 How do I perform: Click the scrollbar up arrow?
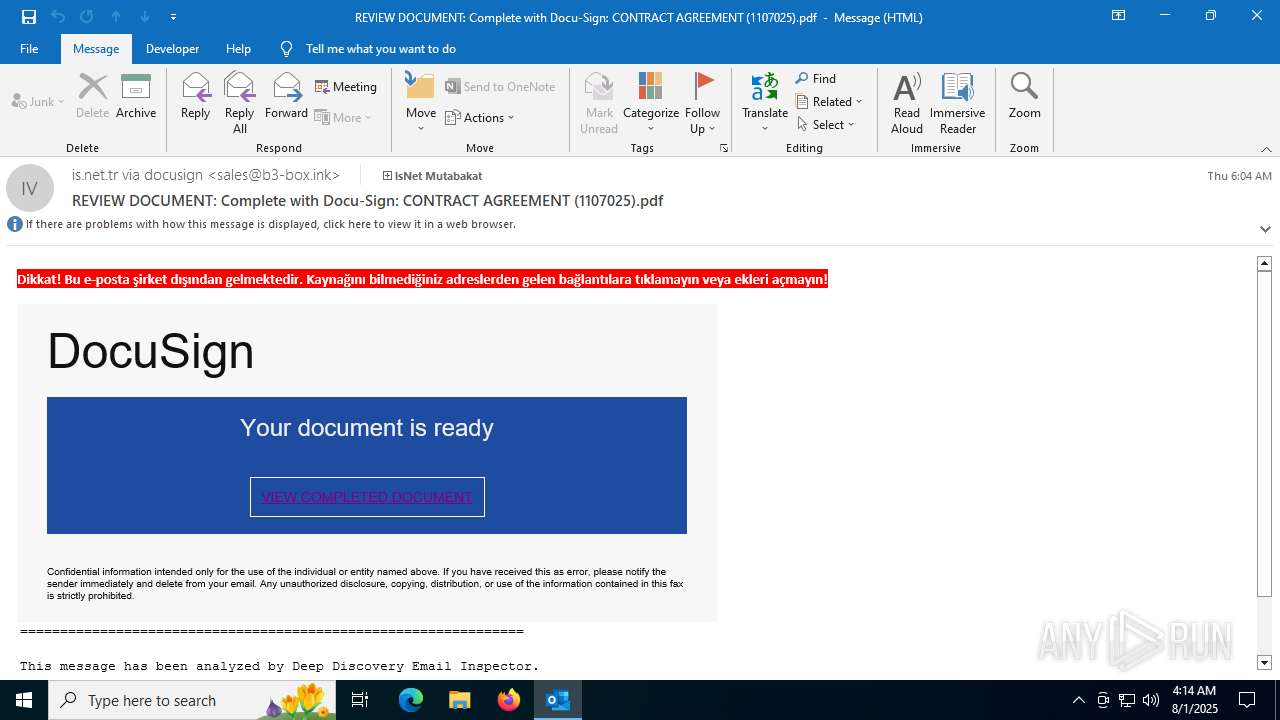(1264, 263)
